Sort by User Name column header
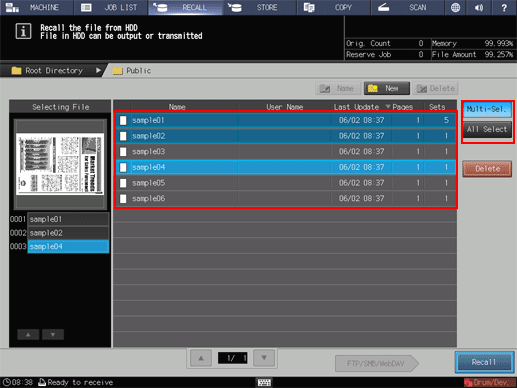 click(x=284, y=107)
